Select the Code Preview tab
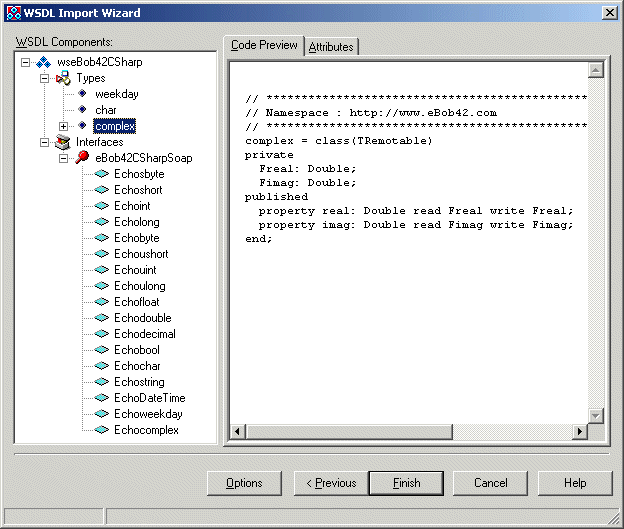This screenshot has height=529, width=624. pos(264,45)
